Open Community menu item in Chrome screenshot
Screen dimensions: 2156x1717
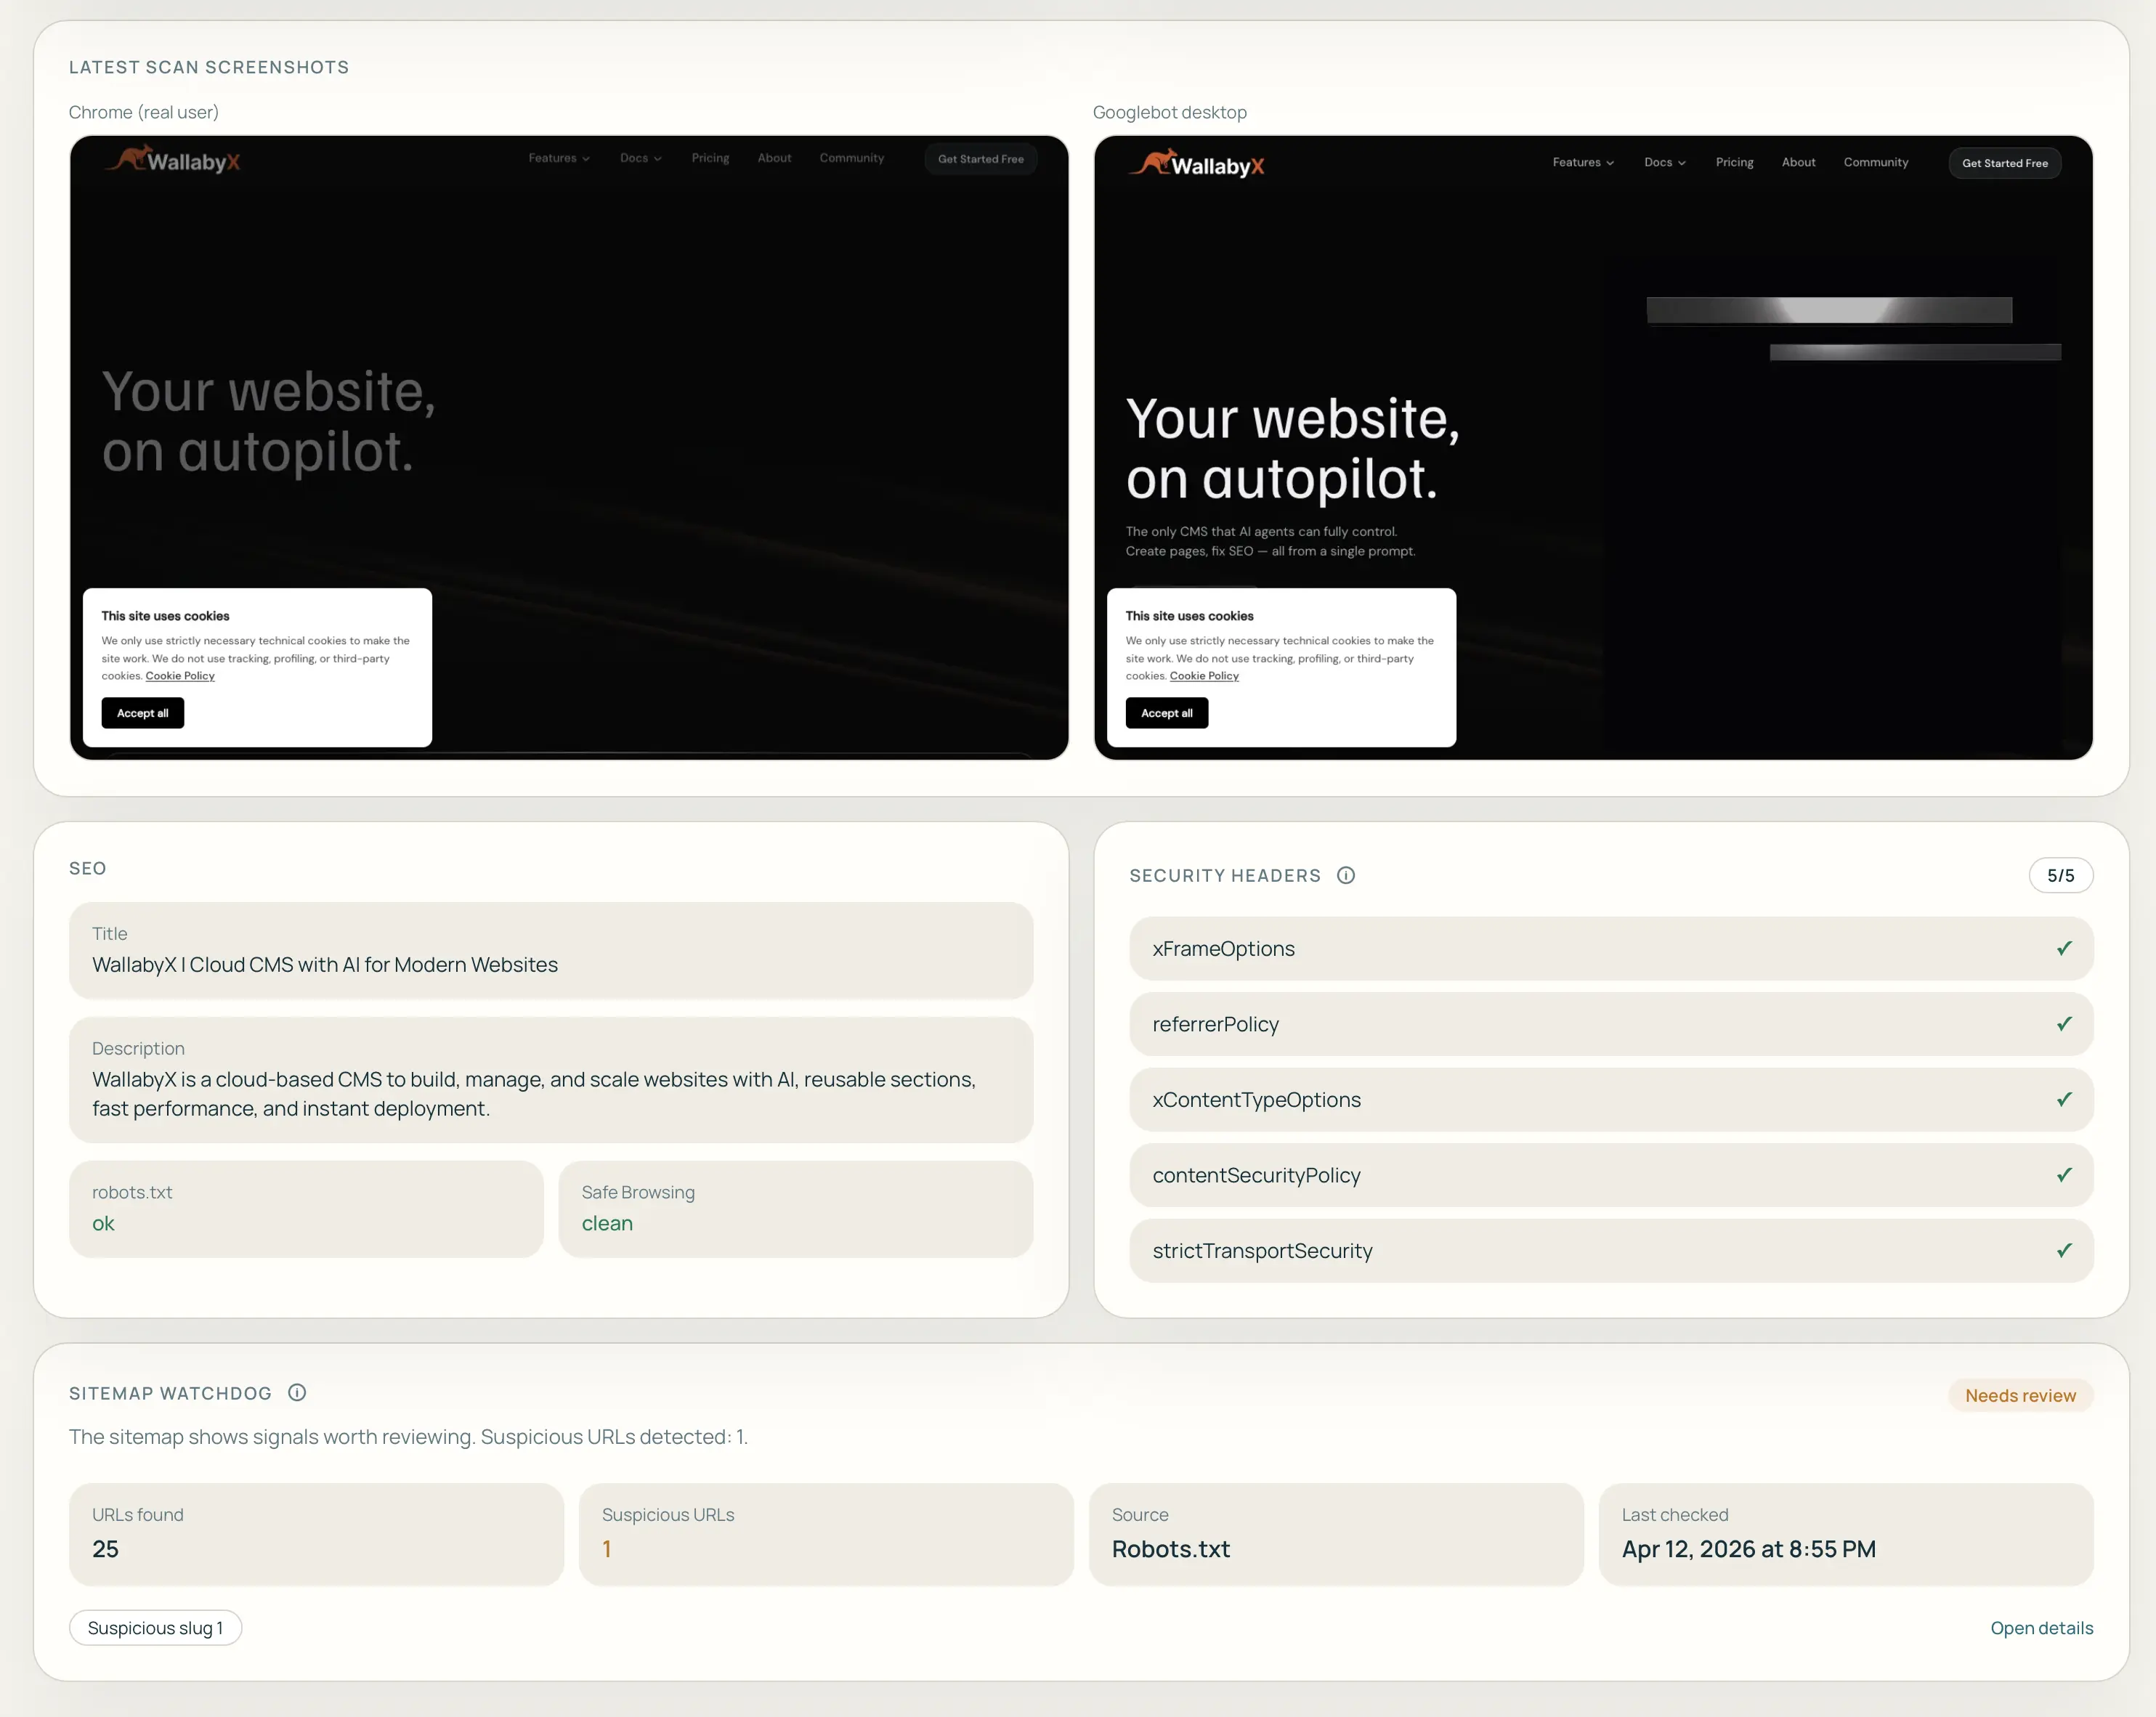point(851,158)
